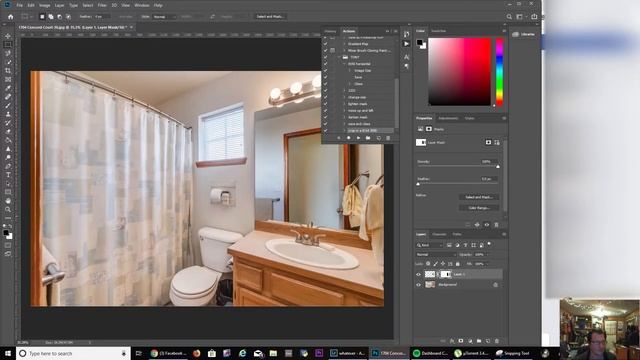
Task: Select the Zoom tool
Action: 8,209
